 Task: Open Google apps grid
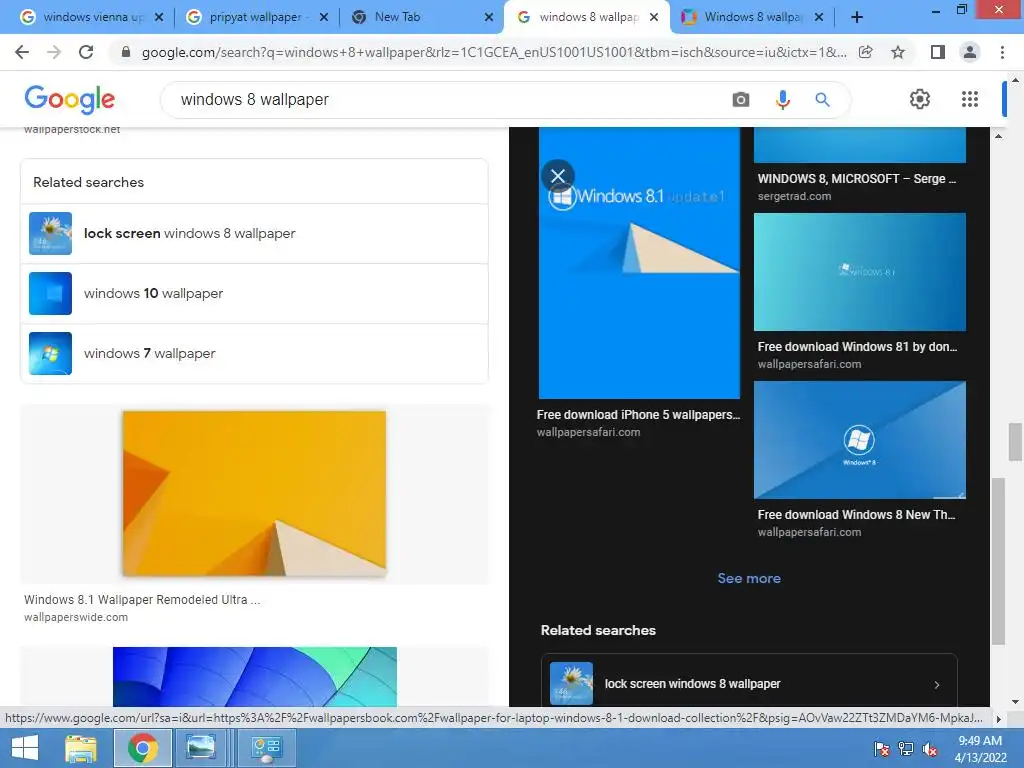click(970, 99)
